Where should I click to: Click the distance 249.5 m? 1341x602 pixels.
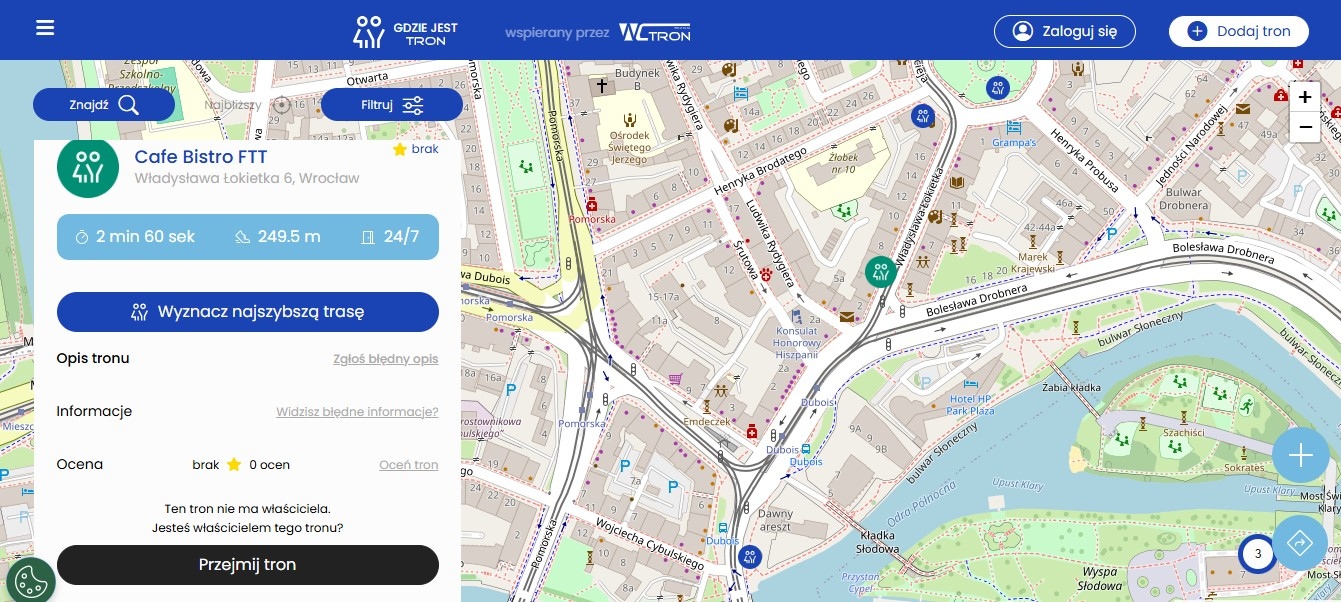click(277, 237)
